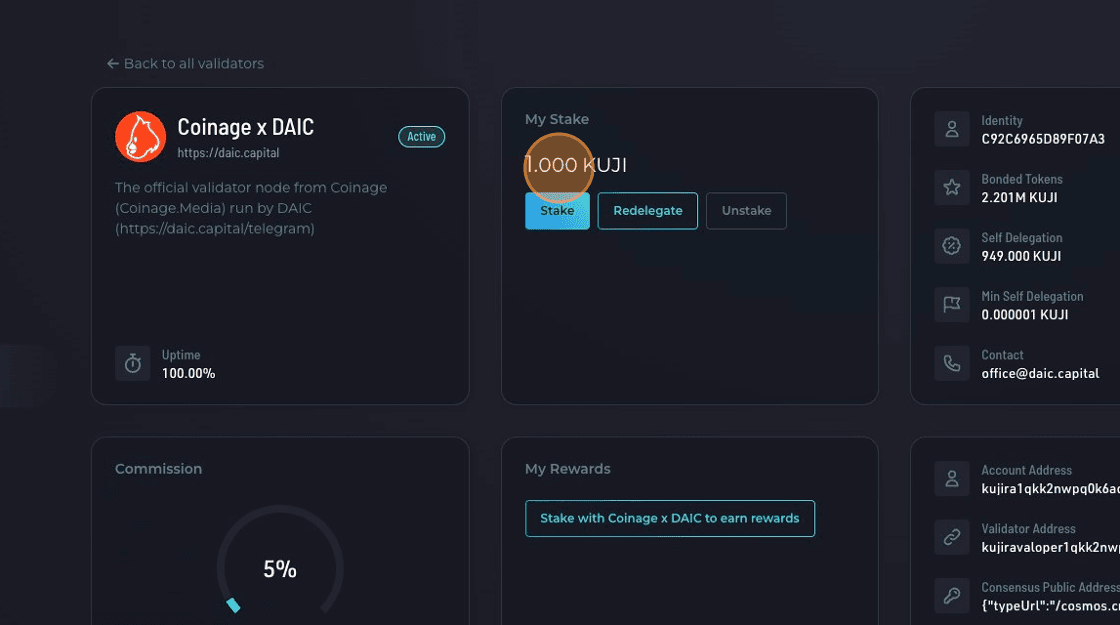The width and height of the screenshot is (1120, 625).
Task: Click the 1.000 KUJI stake amount
Action: point(577,166)
